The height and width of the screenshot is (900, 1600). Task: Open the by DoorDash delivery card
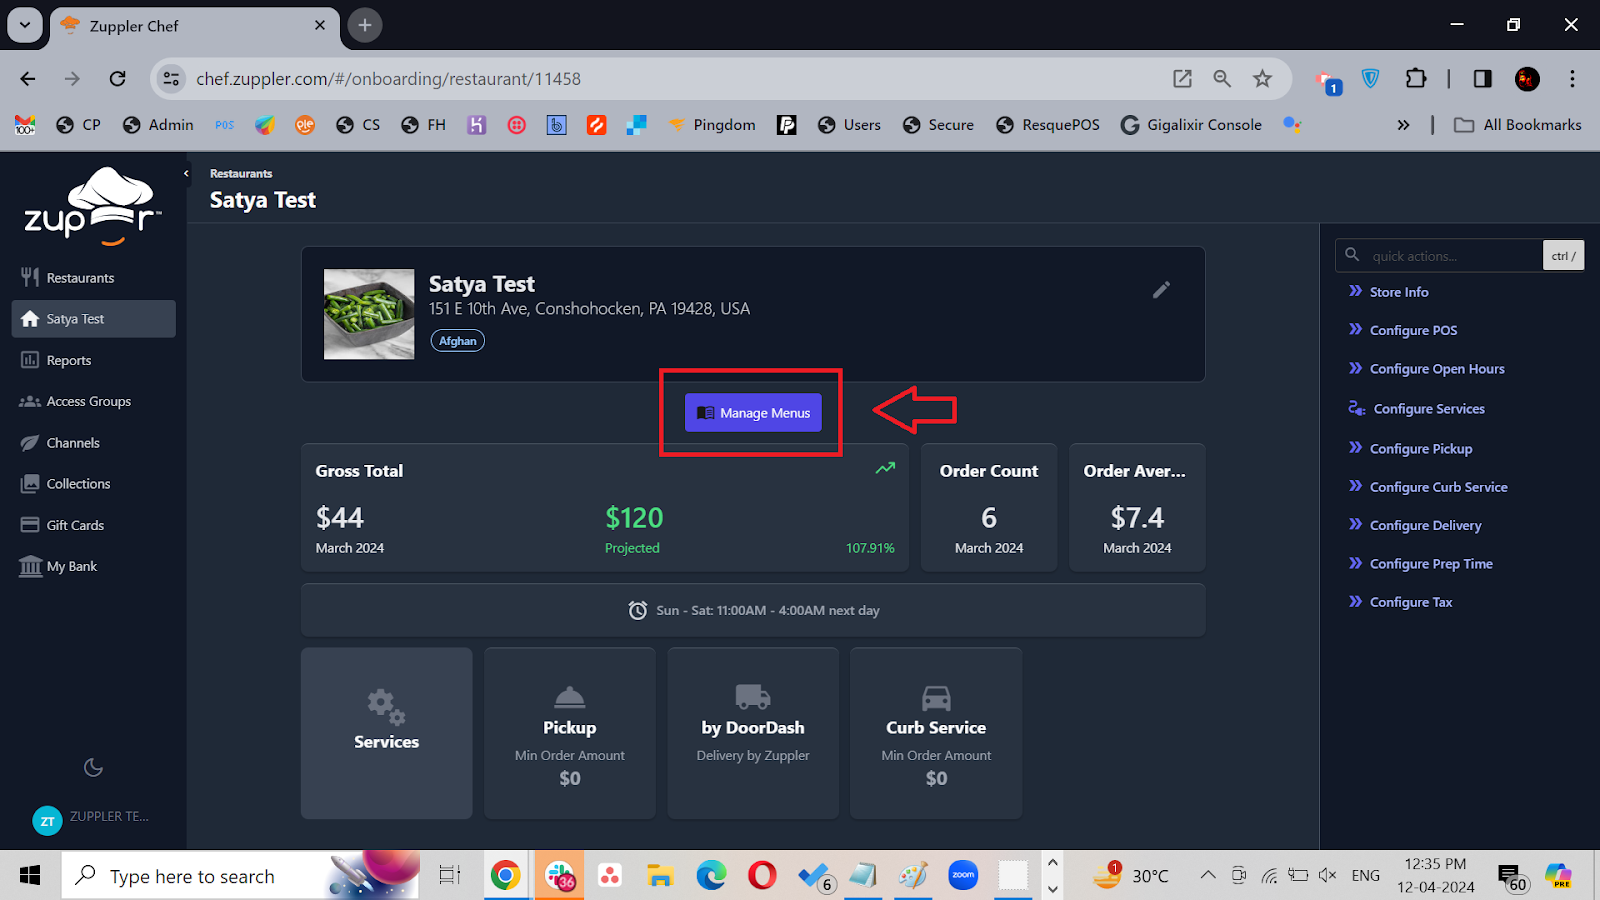coord(753,733)
